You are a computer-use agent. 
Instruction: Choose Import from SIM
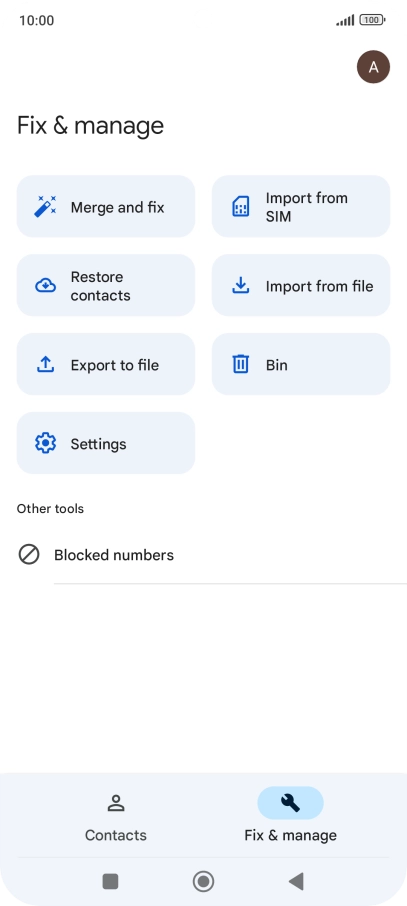tap(301, 206)
